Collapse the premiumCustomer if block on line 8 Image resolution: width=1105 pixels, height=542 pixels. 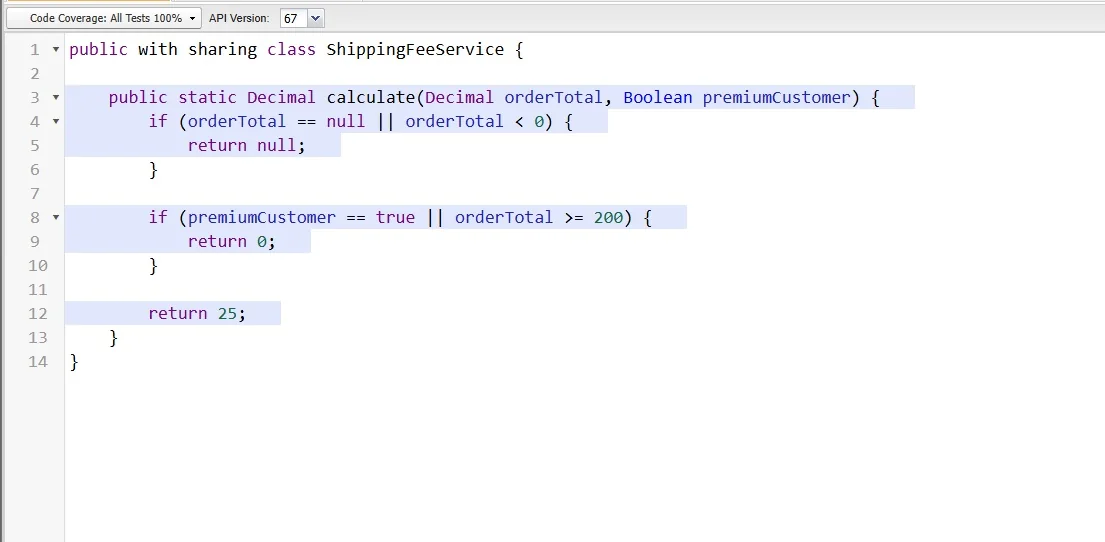56,218
